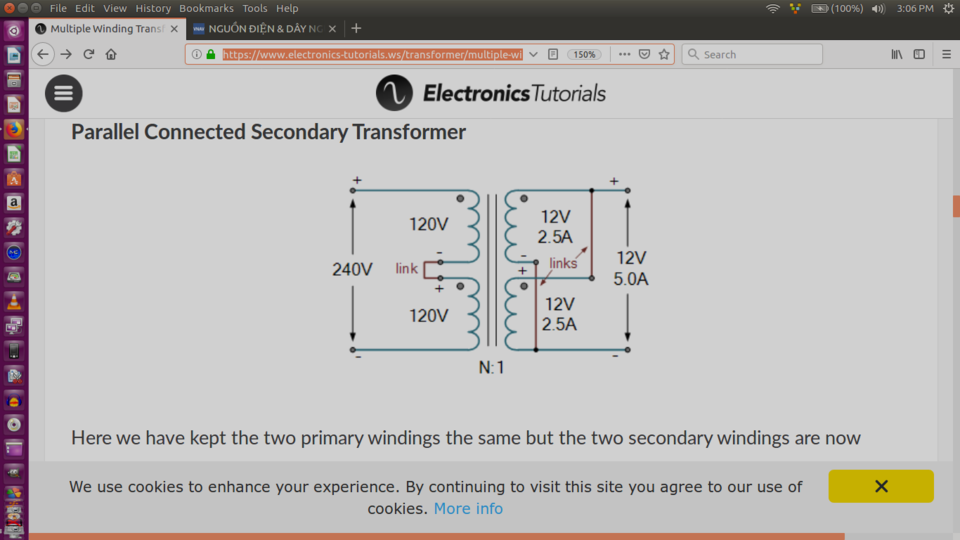Open the site hamburger menu
Image resolution: width=960 pixels, height=540 pixels.
point(64,93)
